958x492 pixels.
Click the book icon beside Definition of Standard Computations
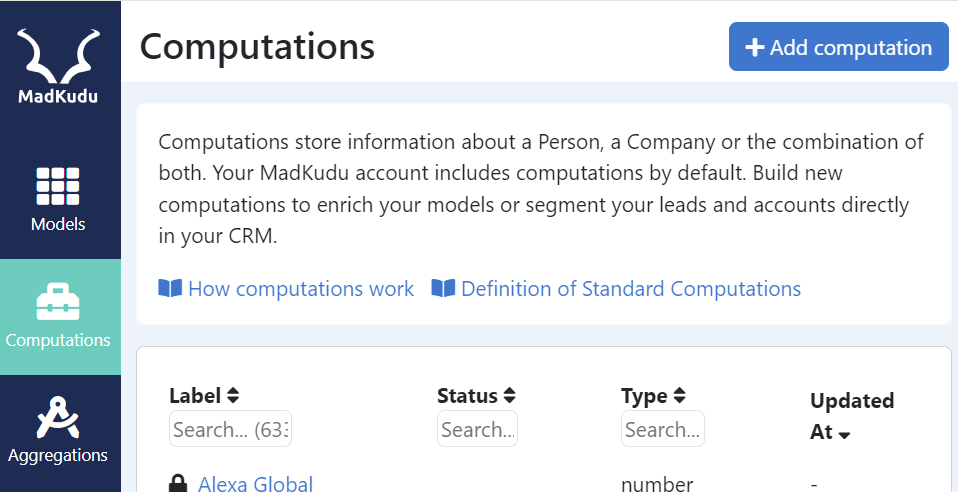coord(443,288)
